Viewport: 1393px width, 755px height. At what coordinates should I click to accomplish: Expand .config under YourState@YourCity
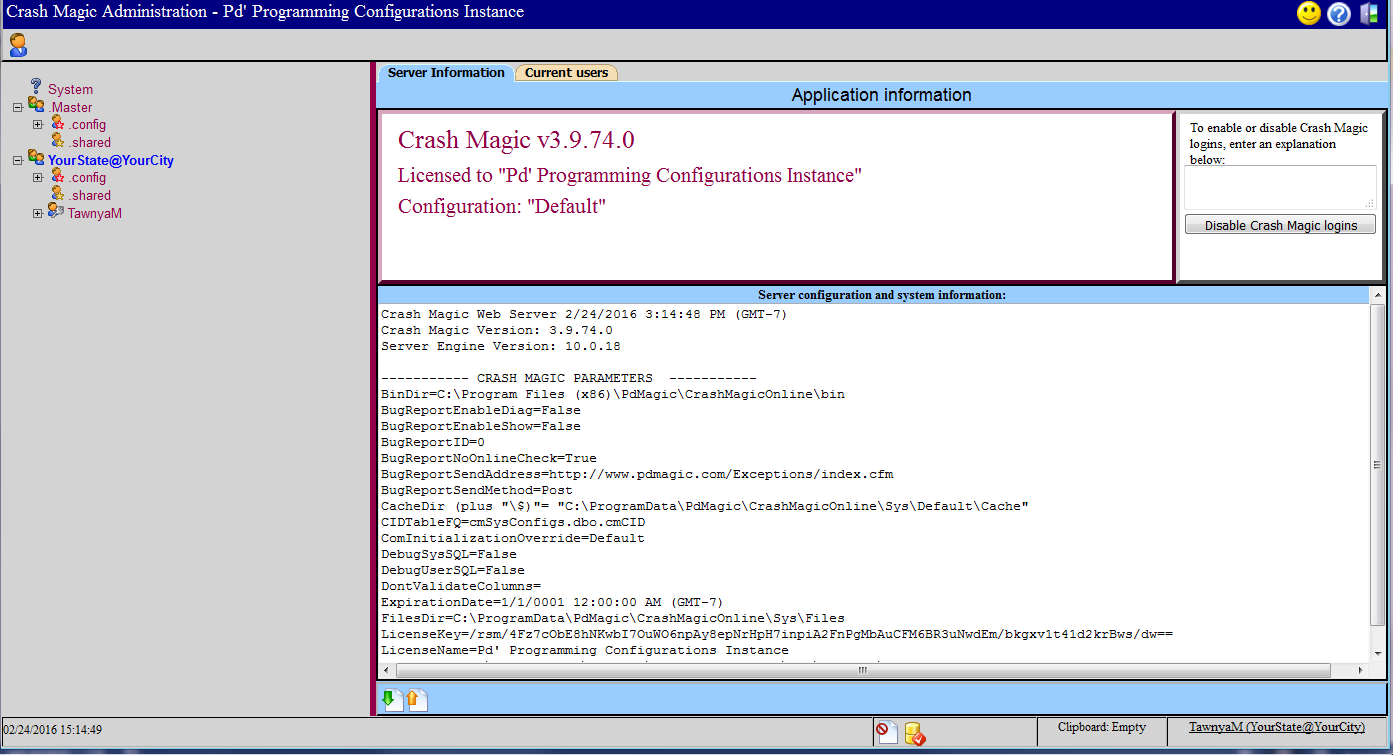point(38,178)
